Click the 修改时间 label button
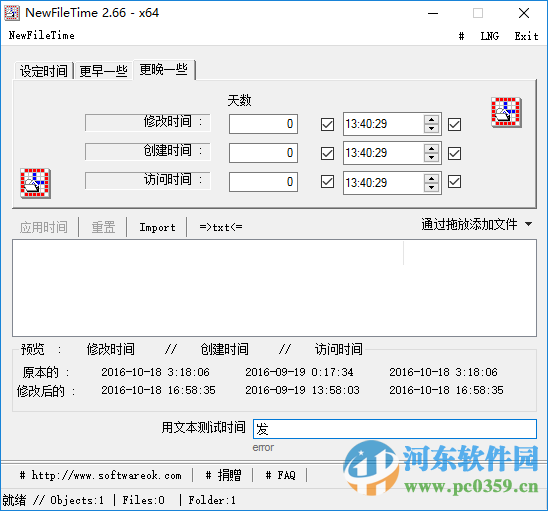 [x=147, y=122]
